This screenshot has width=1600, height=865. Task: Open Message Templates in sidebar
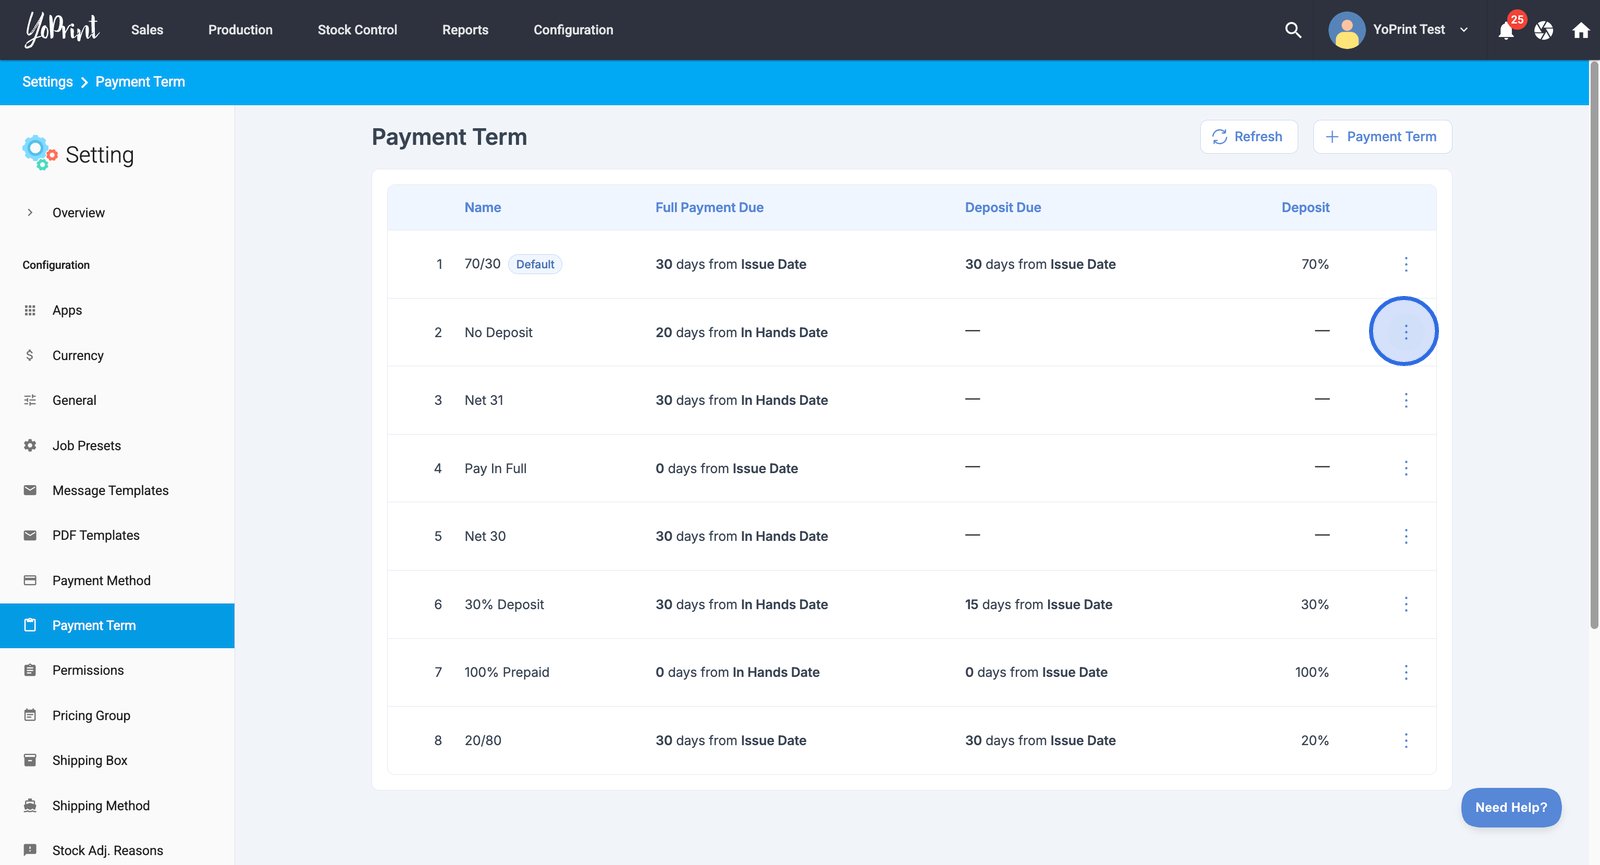[110, 491]
